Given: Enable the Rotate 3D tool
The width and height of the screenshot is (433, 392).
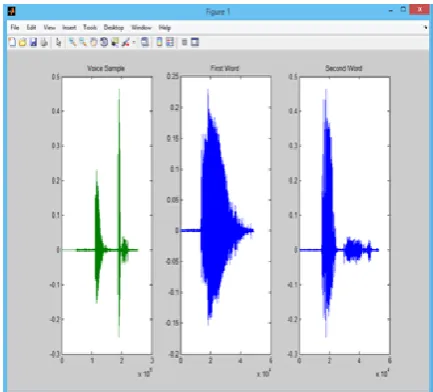Looking at the screenshot, I should 104,42.
